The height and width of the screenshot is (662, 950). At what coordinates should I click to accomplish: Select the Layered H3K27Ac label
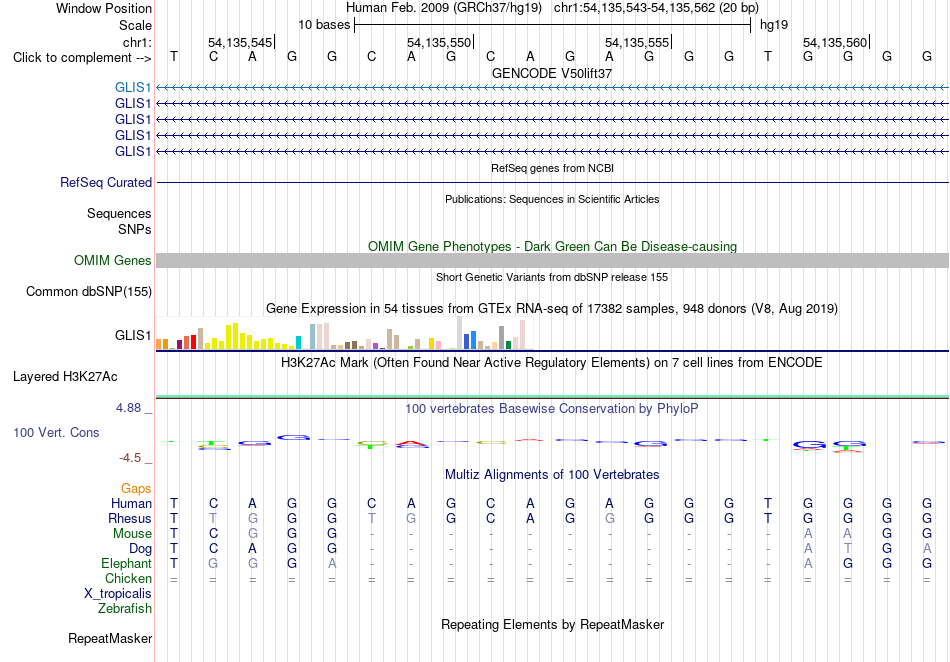[65, 377]
